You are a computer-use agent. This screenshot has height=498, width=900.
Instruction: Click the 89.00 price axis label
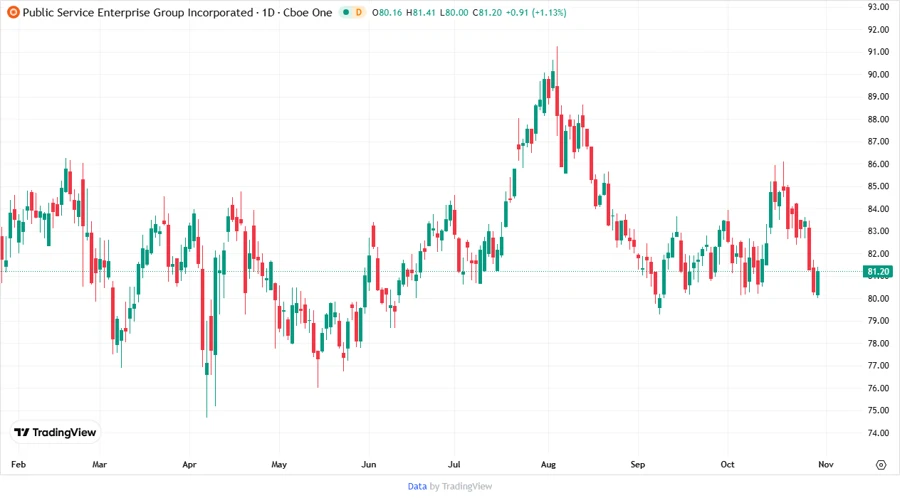pyautogui.click(x=878, y=96)
